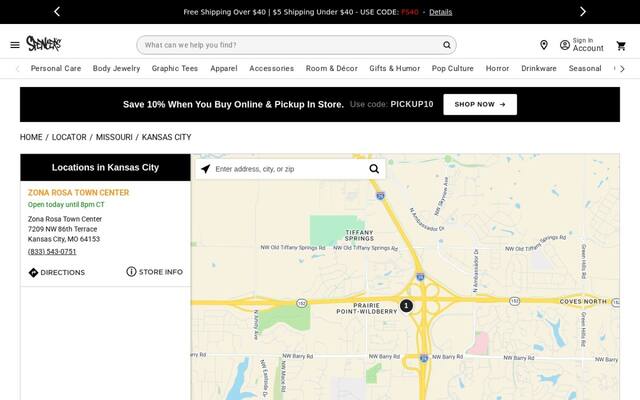Open Accessories category
The width and height of the screenshot is (640, 400).
pyautogui.click(x=271, y=69)
